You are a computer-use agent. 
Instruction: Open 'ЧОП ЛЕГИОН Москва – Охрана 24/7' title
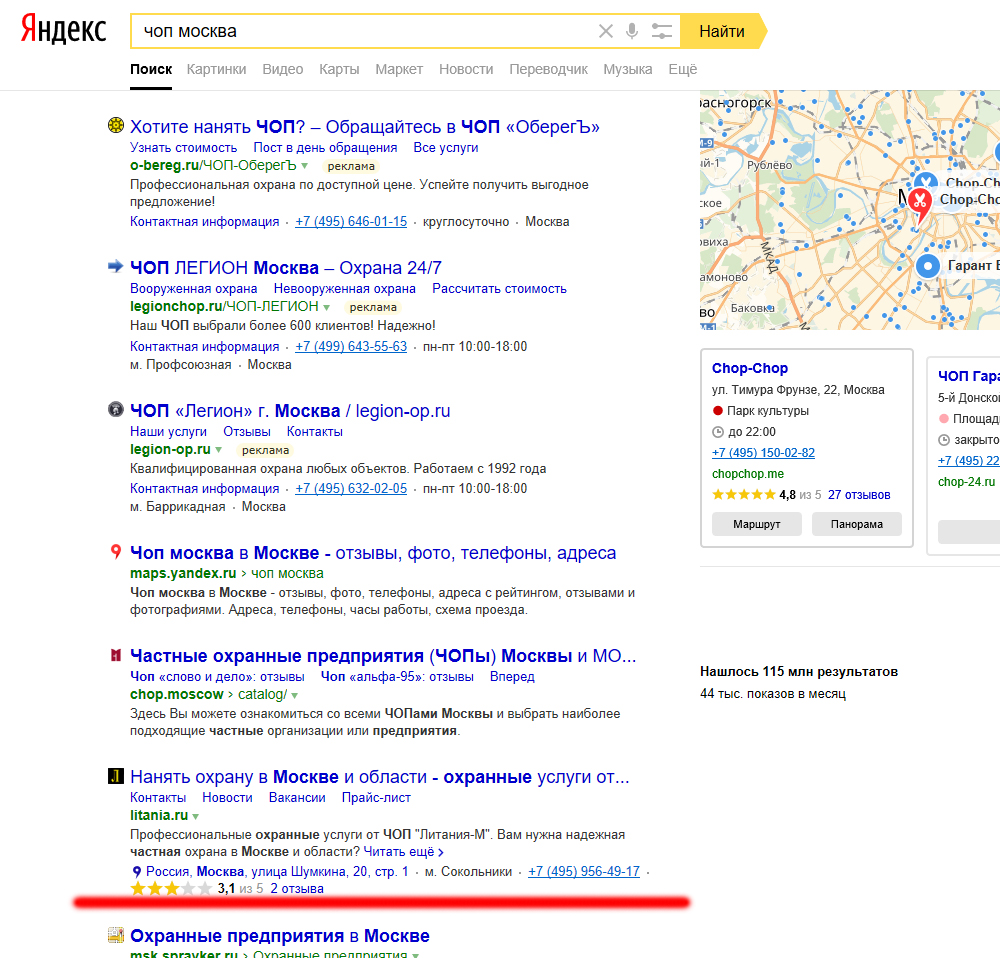(x=286, y=267)
